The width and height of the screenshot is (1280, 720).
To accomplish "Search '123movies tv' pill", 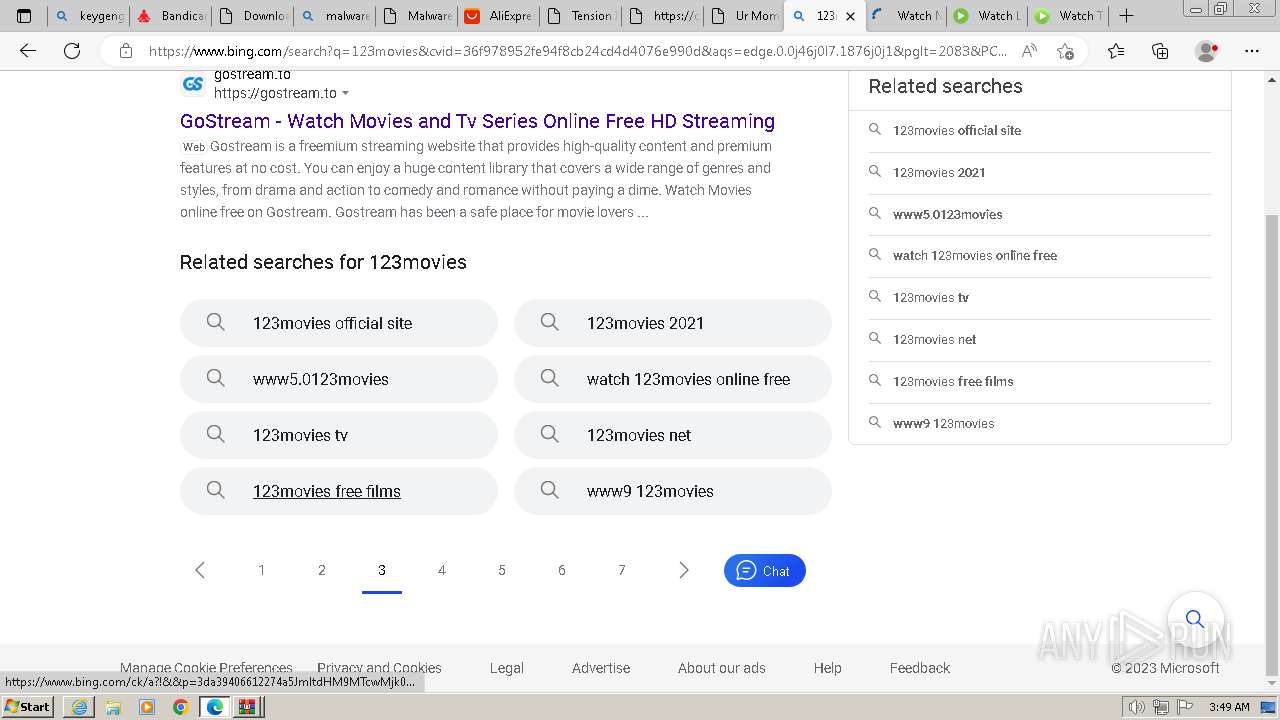I will coord(339,435).
